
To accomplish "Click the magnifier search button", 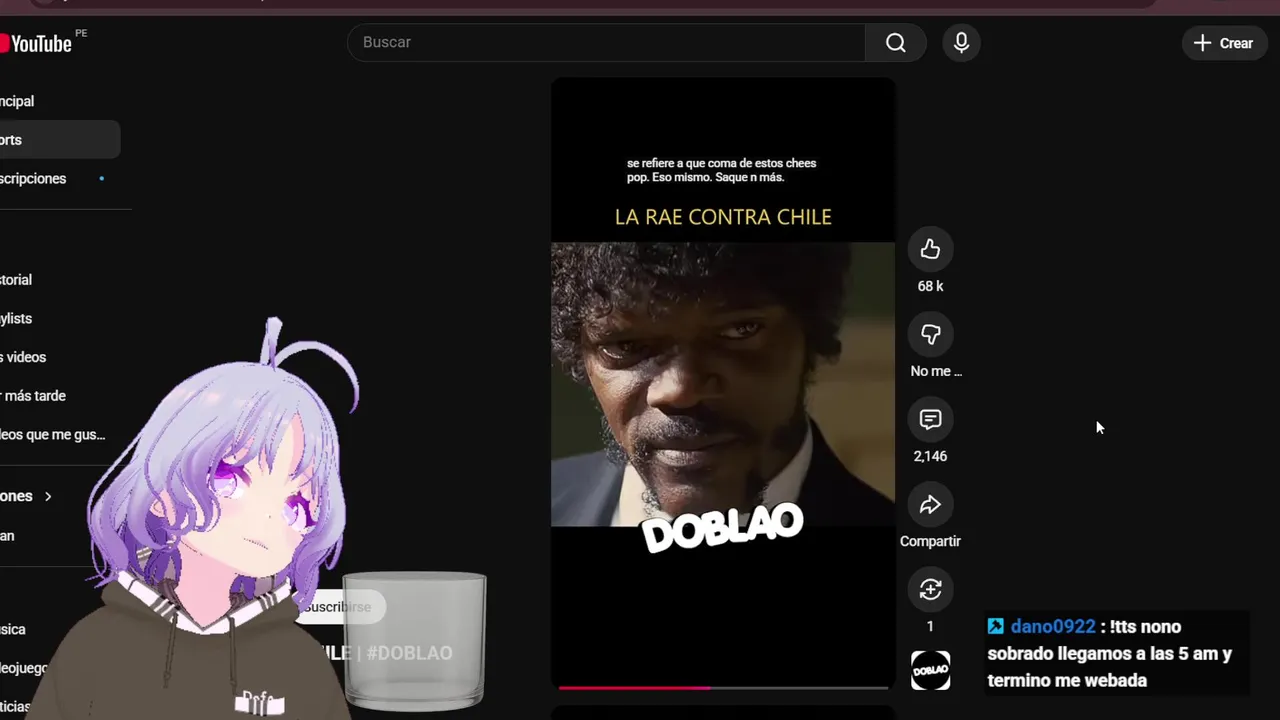I will (x=896, y=42).
